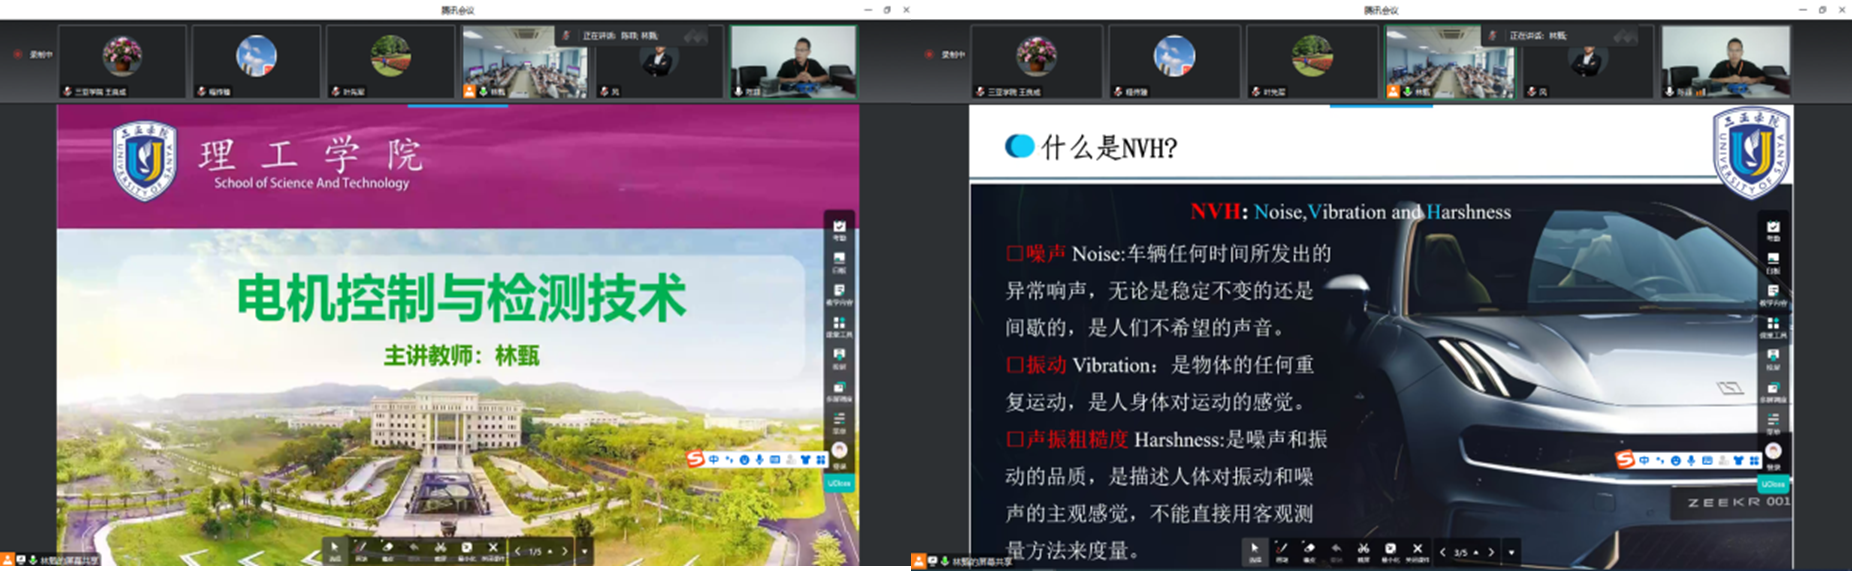Viewport: 1852px width, 571px height.
Task: Click the Sogou skin shirt icon in left window
Action: [805, 460]
